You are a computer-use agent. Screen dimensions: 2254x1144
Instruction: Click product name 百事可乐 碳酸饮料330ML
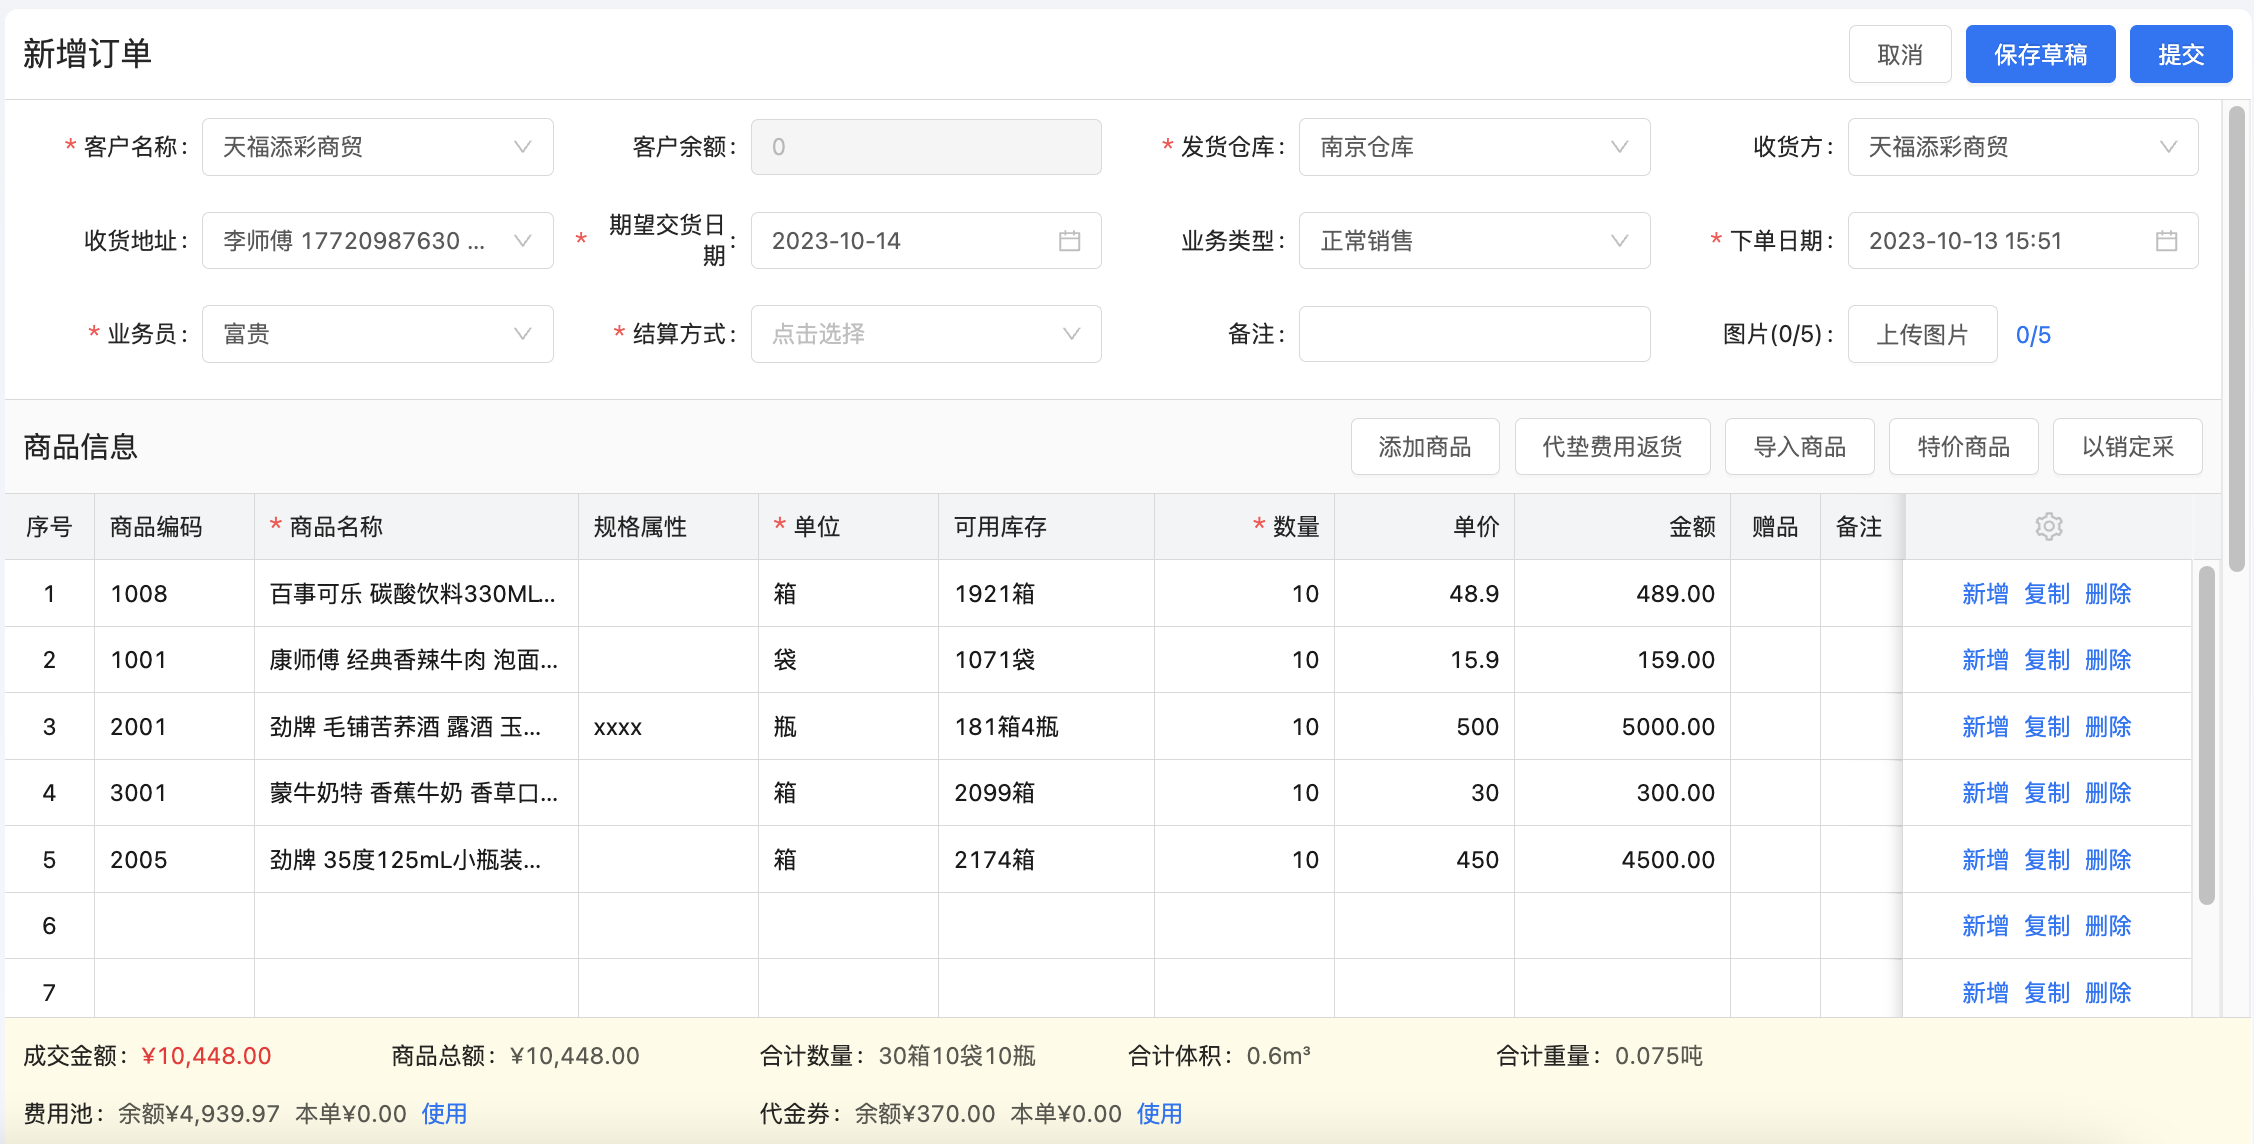click(413, 594)
